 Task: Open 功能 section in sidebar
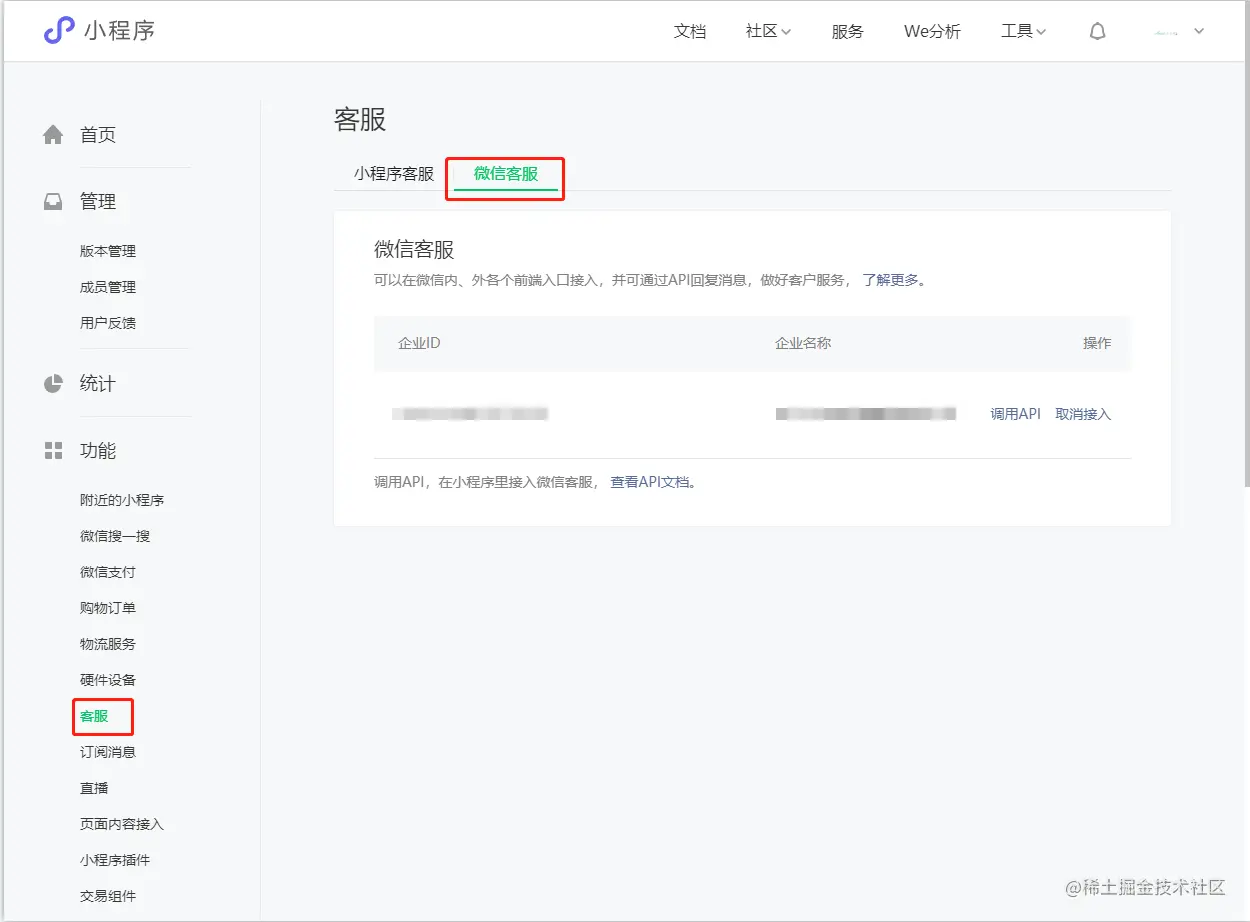98,451
